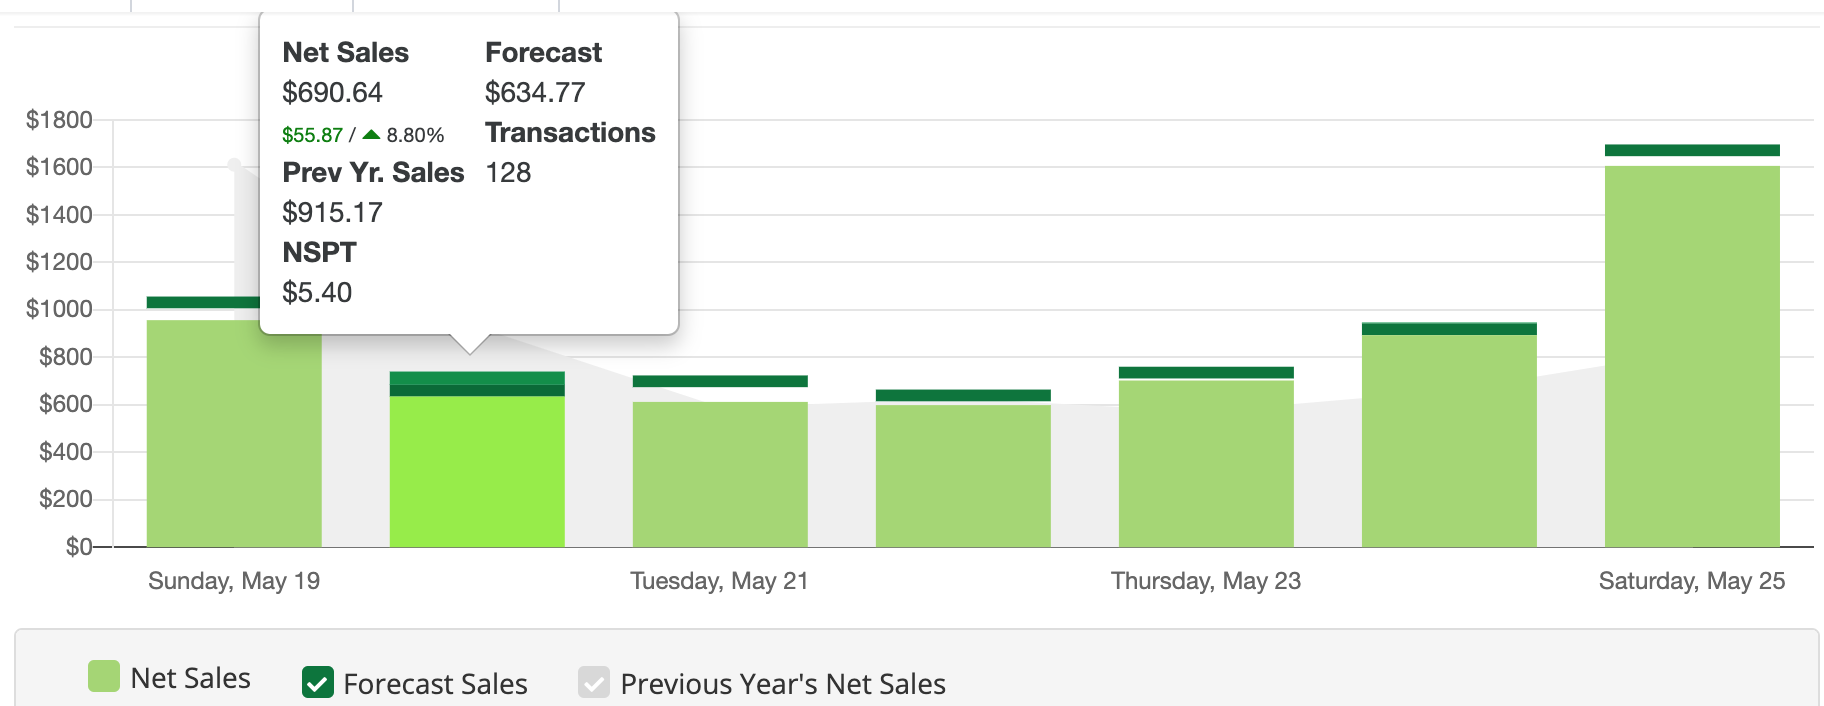Click the forecast marker above Friday's bar
Viewport: 1824px width, 706px height.
(1449, 328)
